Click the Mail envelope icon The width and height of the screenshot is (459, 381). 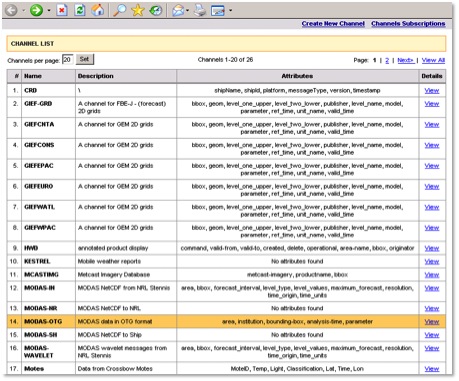[x=178, y=11]
